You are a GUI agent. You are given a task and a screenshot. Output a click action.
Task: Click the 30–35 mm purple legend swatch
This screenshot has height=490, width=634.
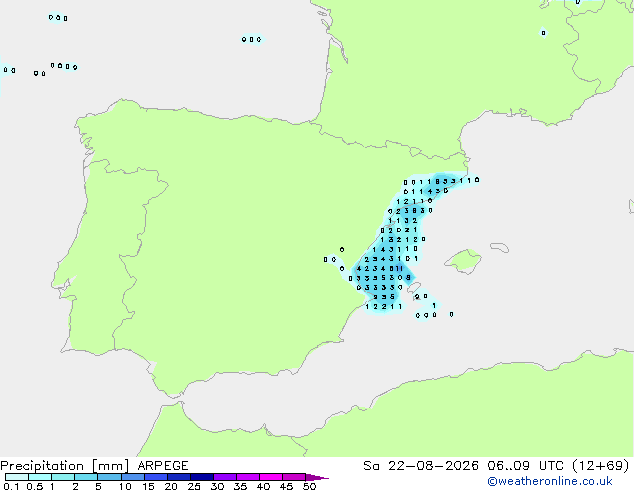[225, 477]
